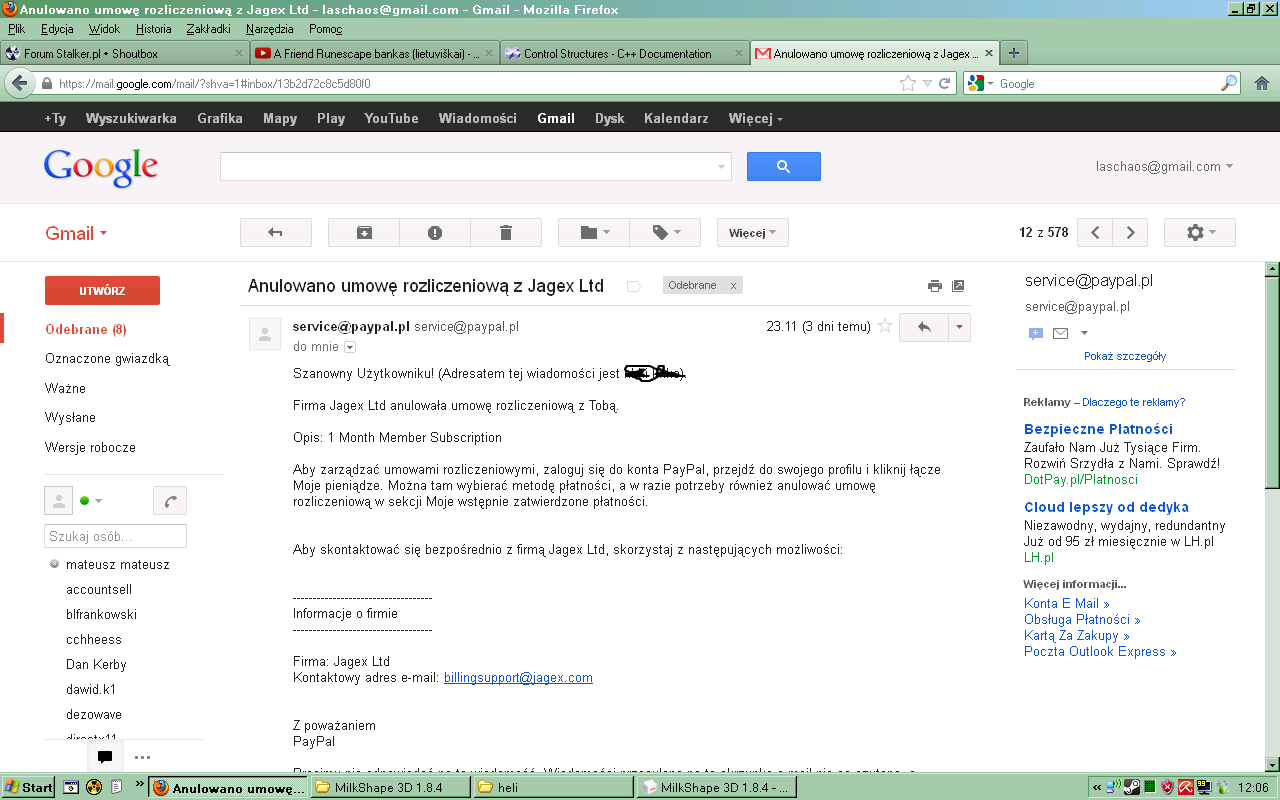This screenshot has height=800, width=1280.
Task: Click the chat bubble icon at bottom
Action: pos(105,756)
